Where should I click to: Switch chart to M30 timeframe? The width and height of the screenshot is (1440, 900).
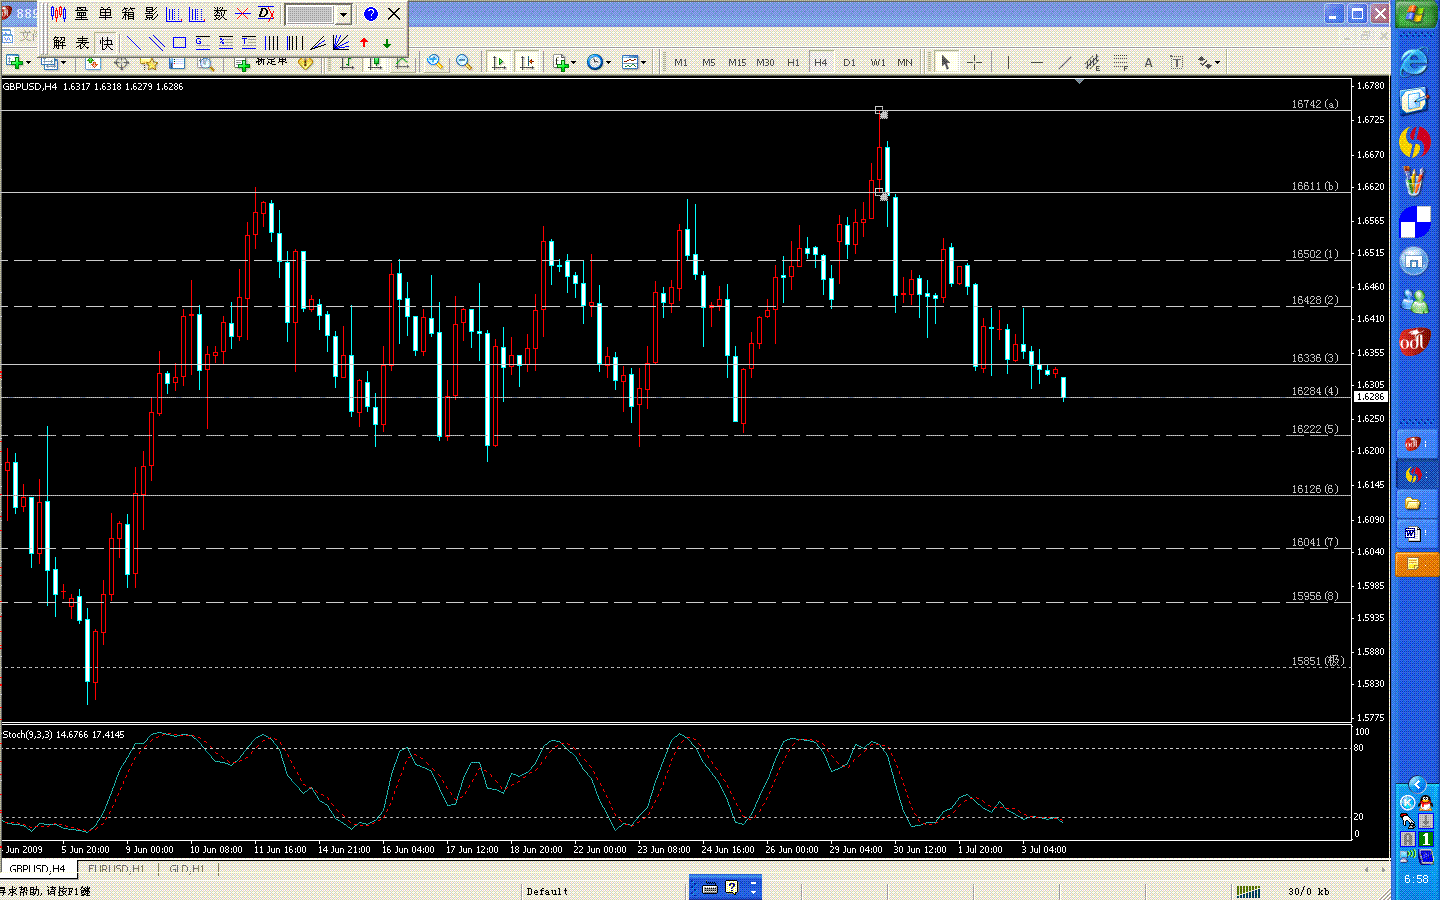[765, 62]
